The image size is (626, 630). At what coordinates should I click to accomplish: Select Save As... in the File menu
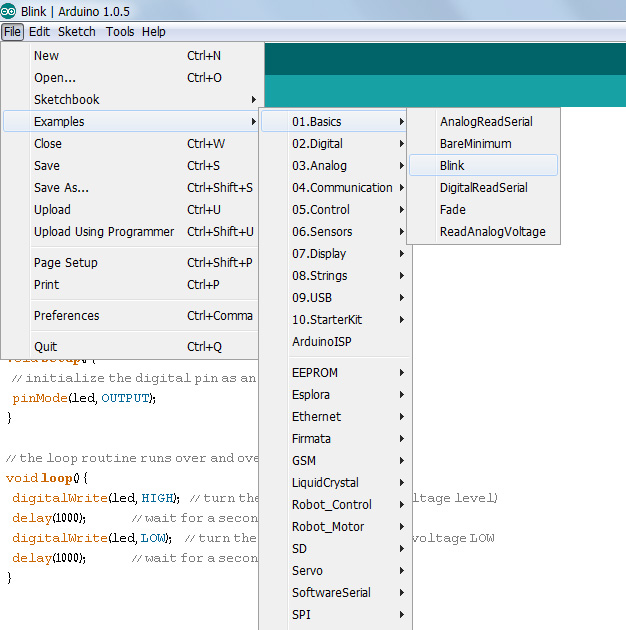[x=131, y=188]
